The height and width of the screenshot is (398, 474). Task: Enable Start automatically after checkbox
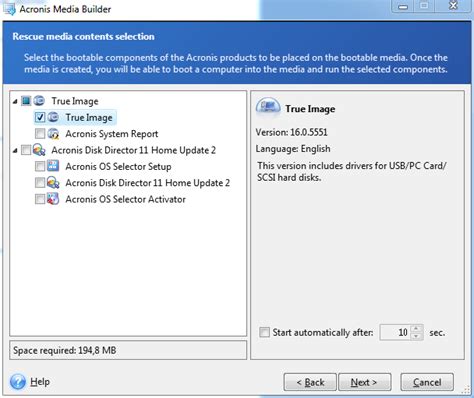tap(264, 332)
